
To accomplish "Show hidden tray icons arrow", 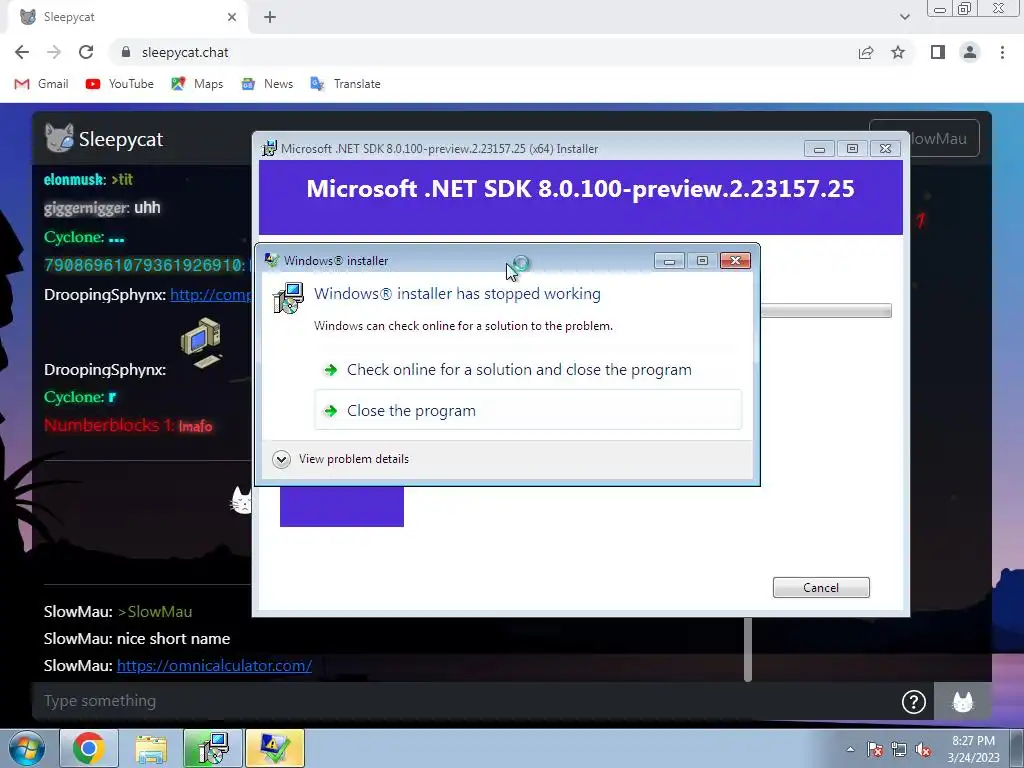I will 850,749.
